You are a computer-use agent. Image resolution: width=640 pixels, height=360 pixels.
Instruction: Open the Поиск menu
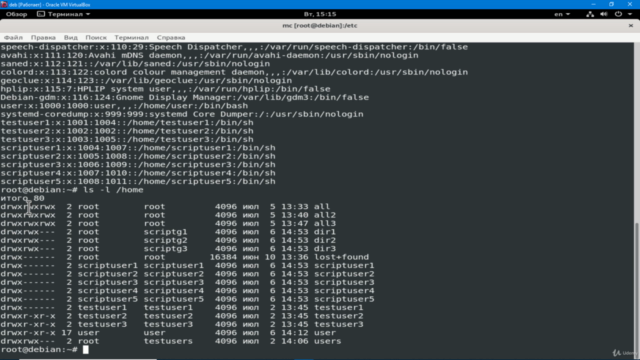click(96, 38)
